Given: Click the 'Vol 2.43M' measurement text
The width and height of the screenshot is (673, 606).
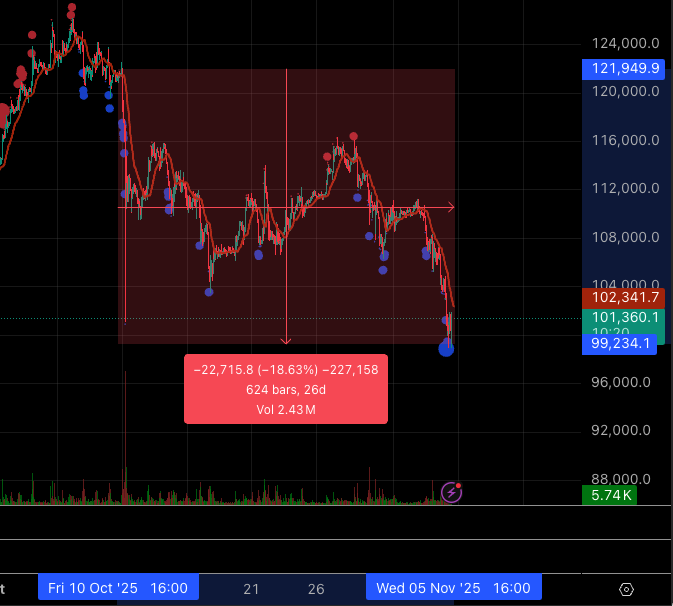Looking at the screenshot, I should click(286, 410).
